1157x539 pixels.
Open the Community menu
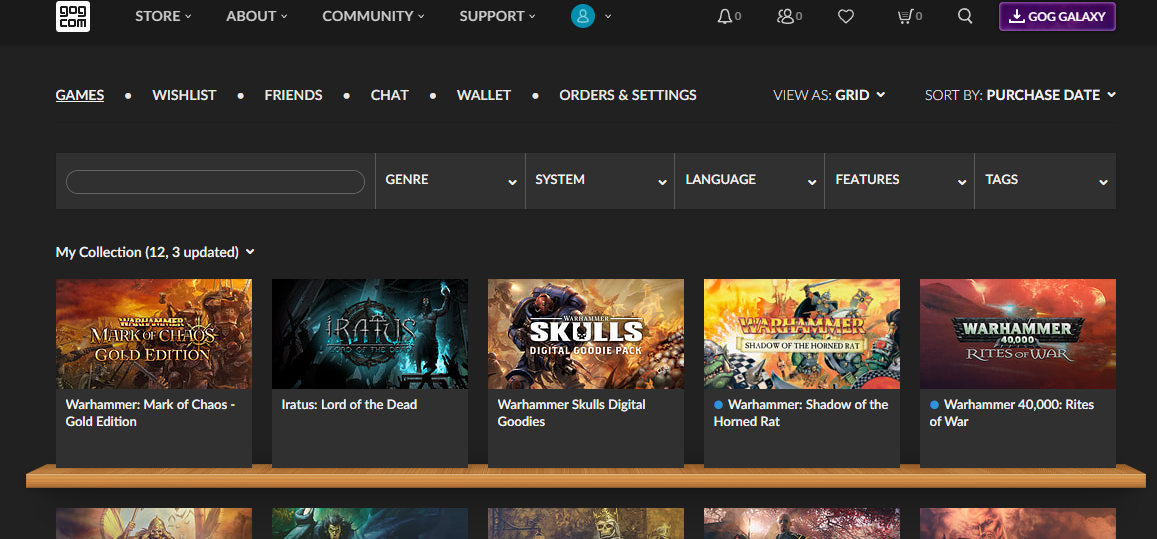(x=373, y=16)
